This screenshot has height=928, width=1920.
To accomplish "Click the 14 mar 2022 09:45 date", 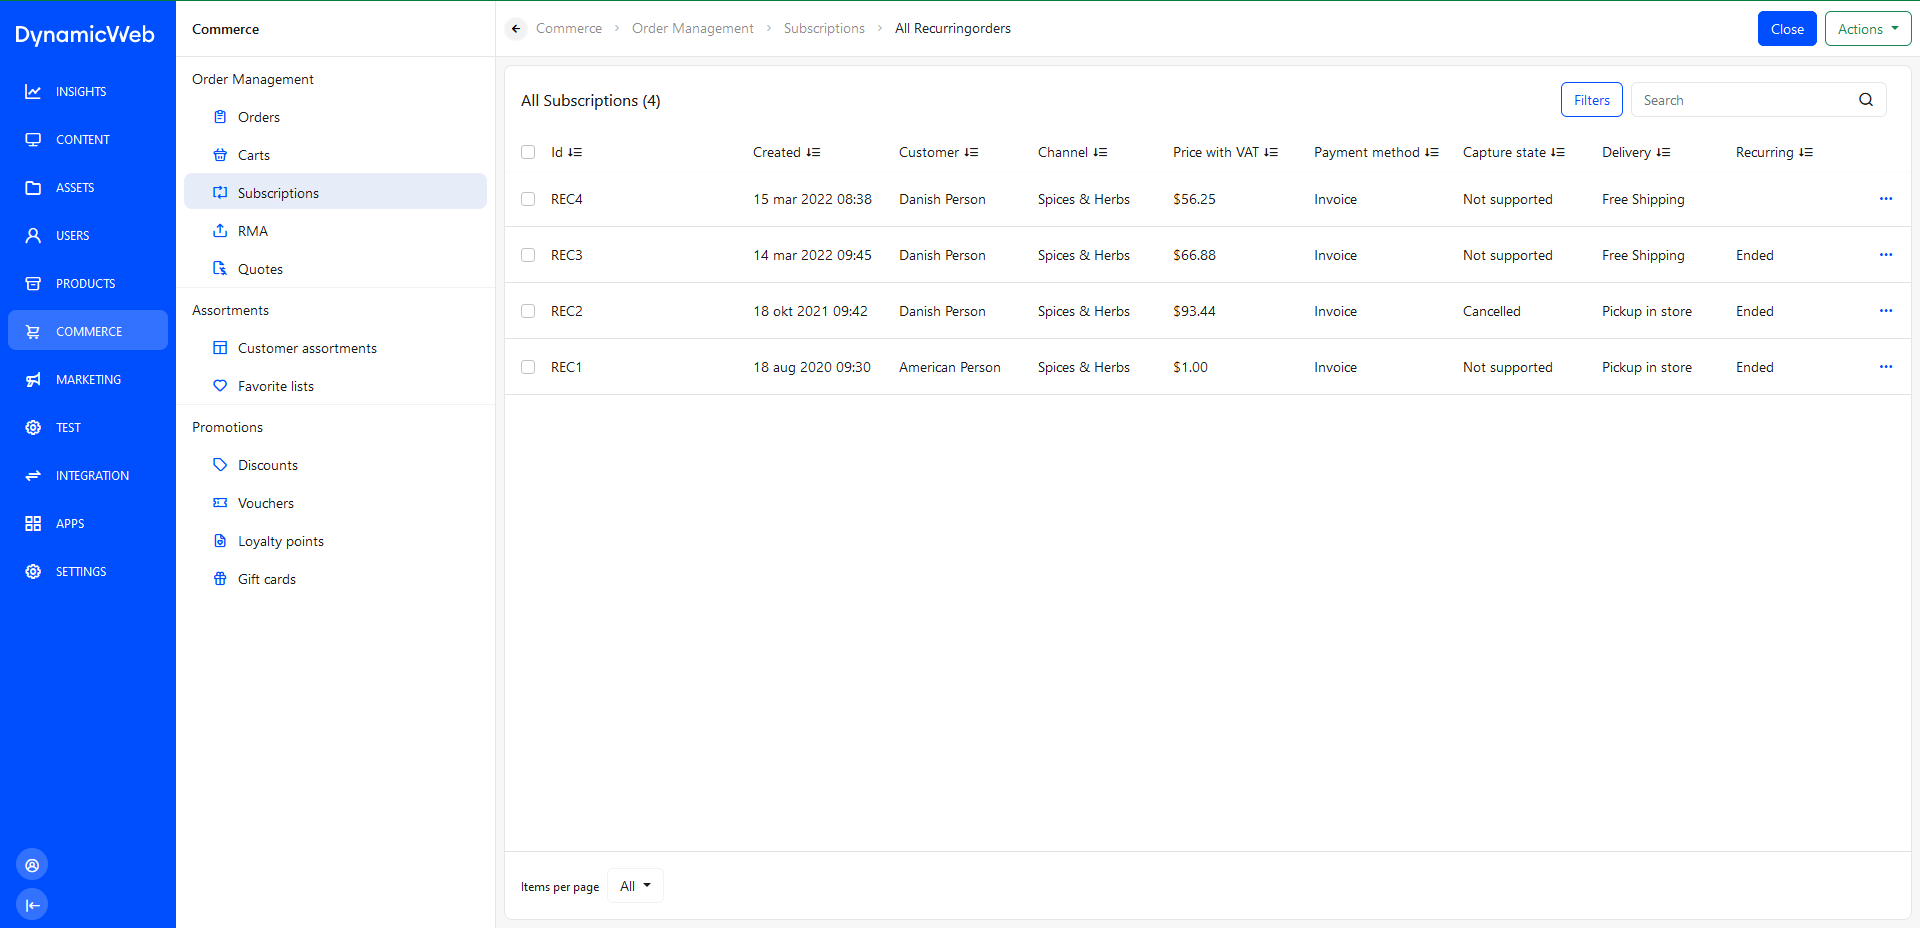I will click(x=813, y=255).
